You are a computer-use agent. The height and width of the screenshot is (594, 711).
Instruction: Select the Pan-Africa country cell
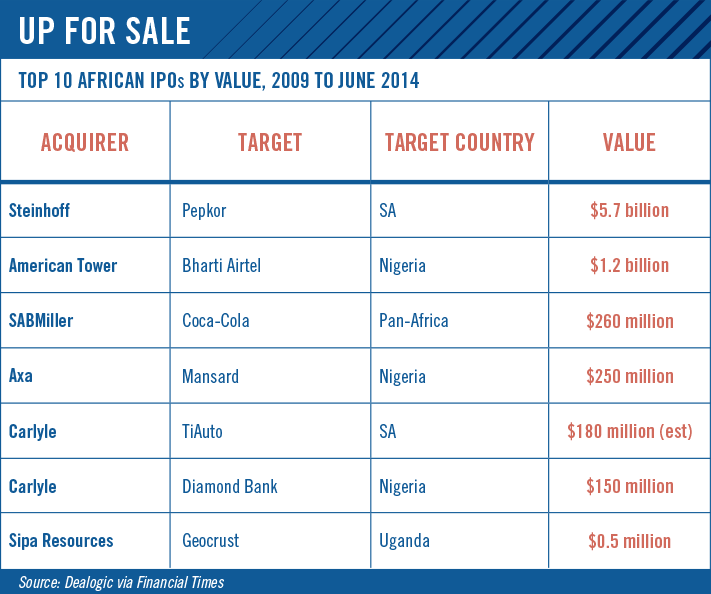pos(414,321)
